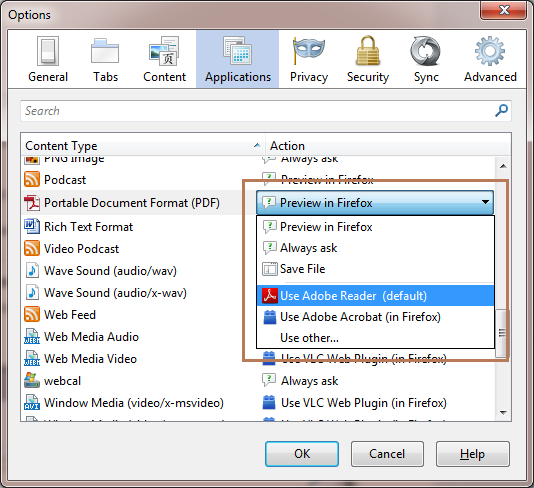The height and width of the screenshot is (488, 534).
Task: Click the list scrollbar thumb
Action: coord(502,333)
